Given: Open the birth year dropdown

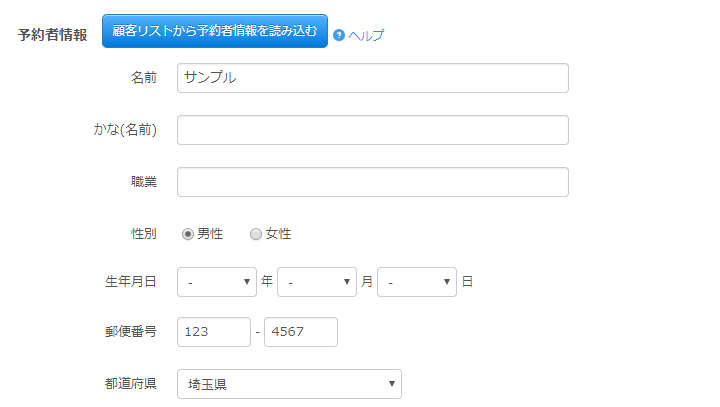Looking at the screenshot, I should [217, 282].
